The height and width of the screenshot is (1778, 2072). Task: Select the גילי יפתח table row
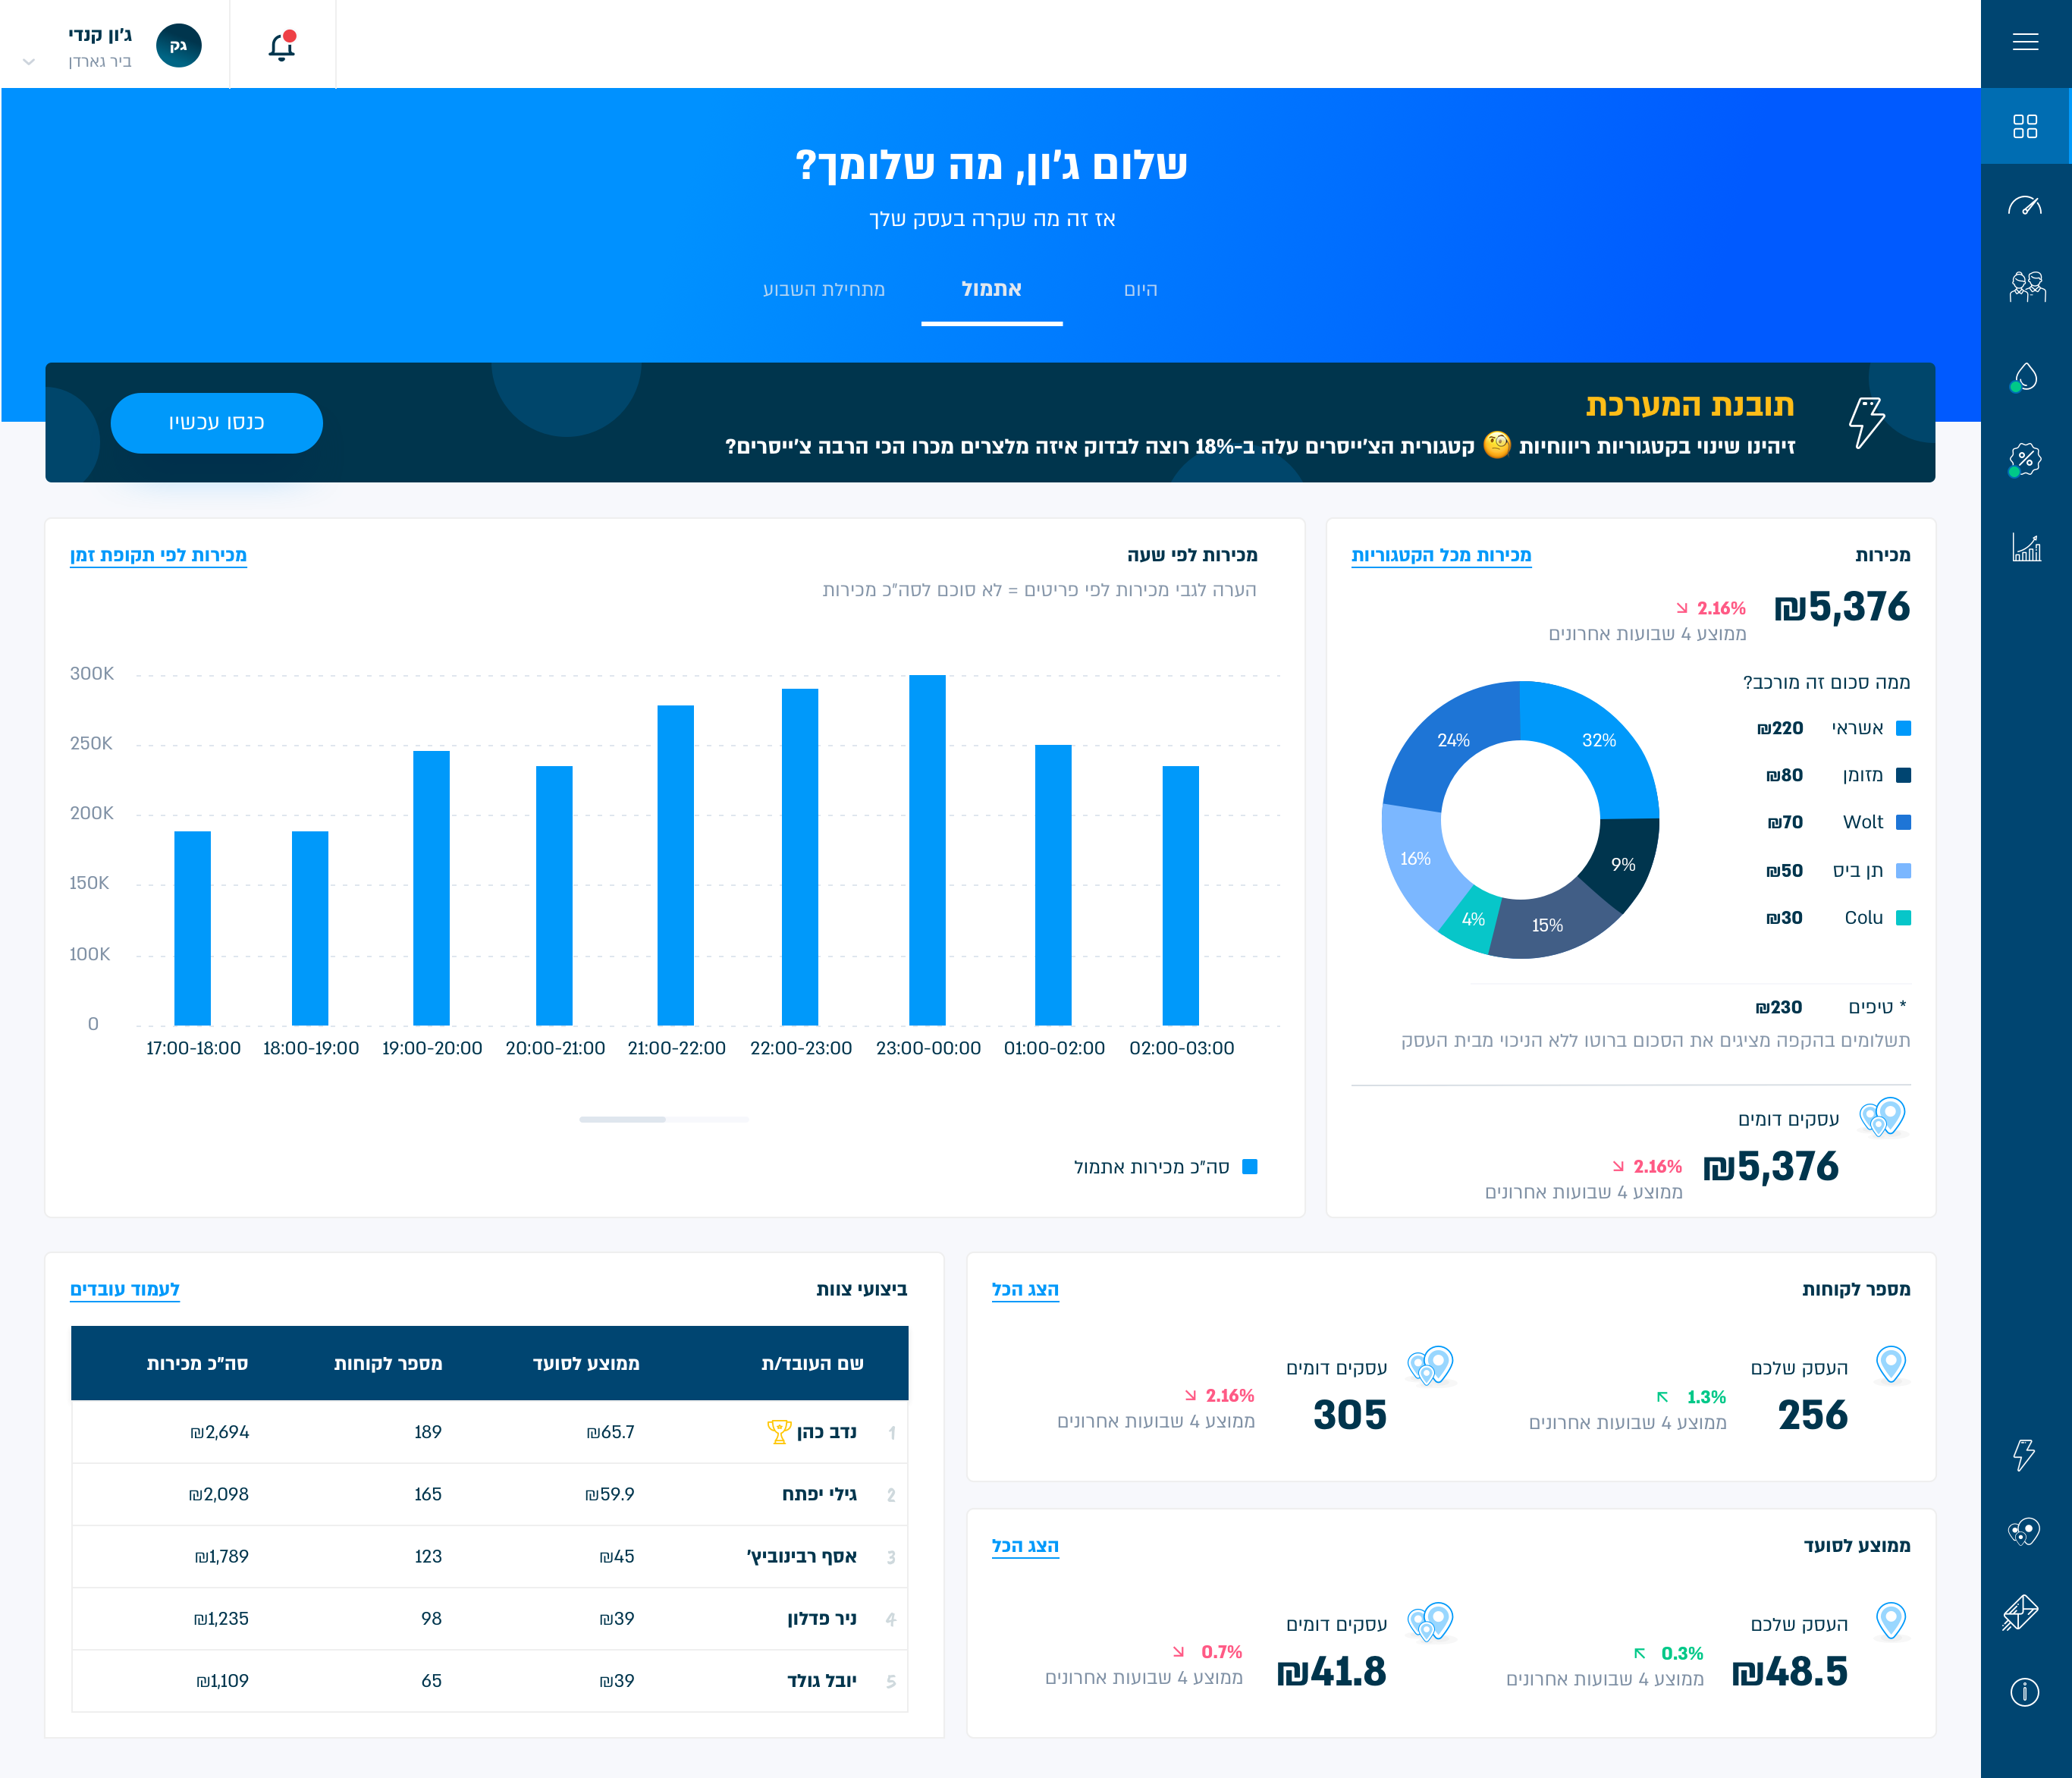click(x=490, y=1494)
